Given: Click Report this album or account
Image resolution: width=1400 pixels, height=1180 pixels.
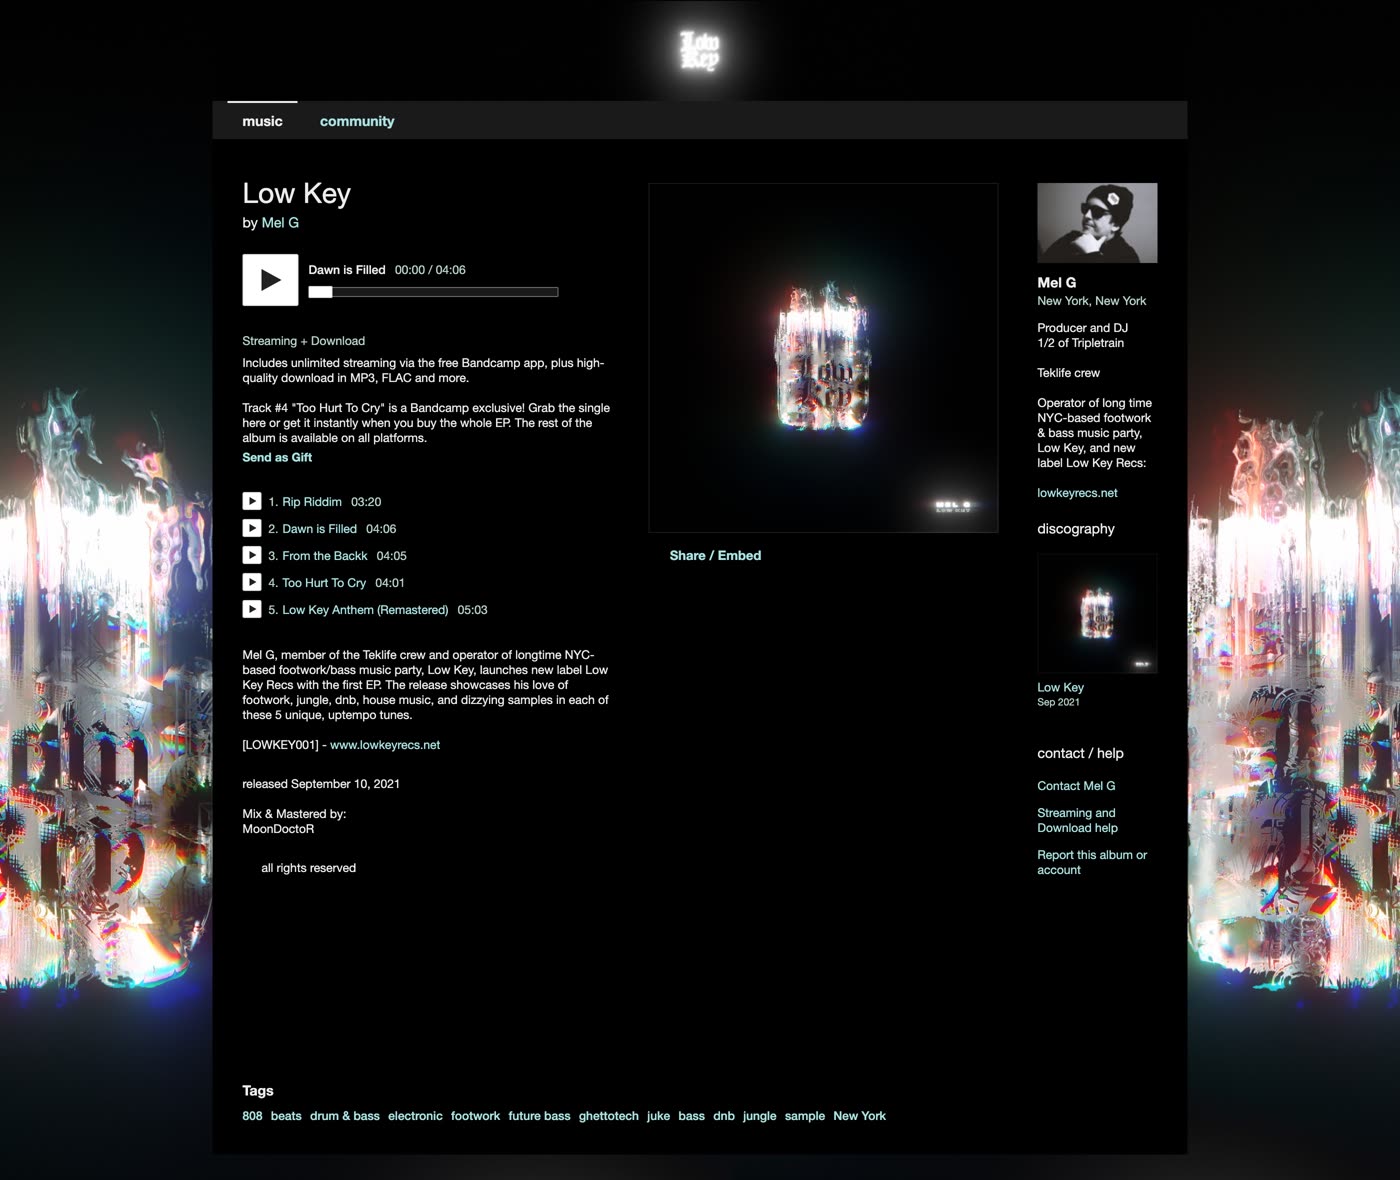Looking at the screenshot, I should (x=1092, y=862).
